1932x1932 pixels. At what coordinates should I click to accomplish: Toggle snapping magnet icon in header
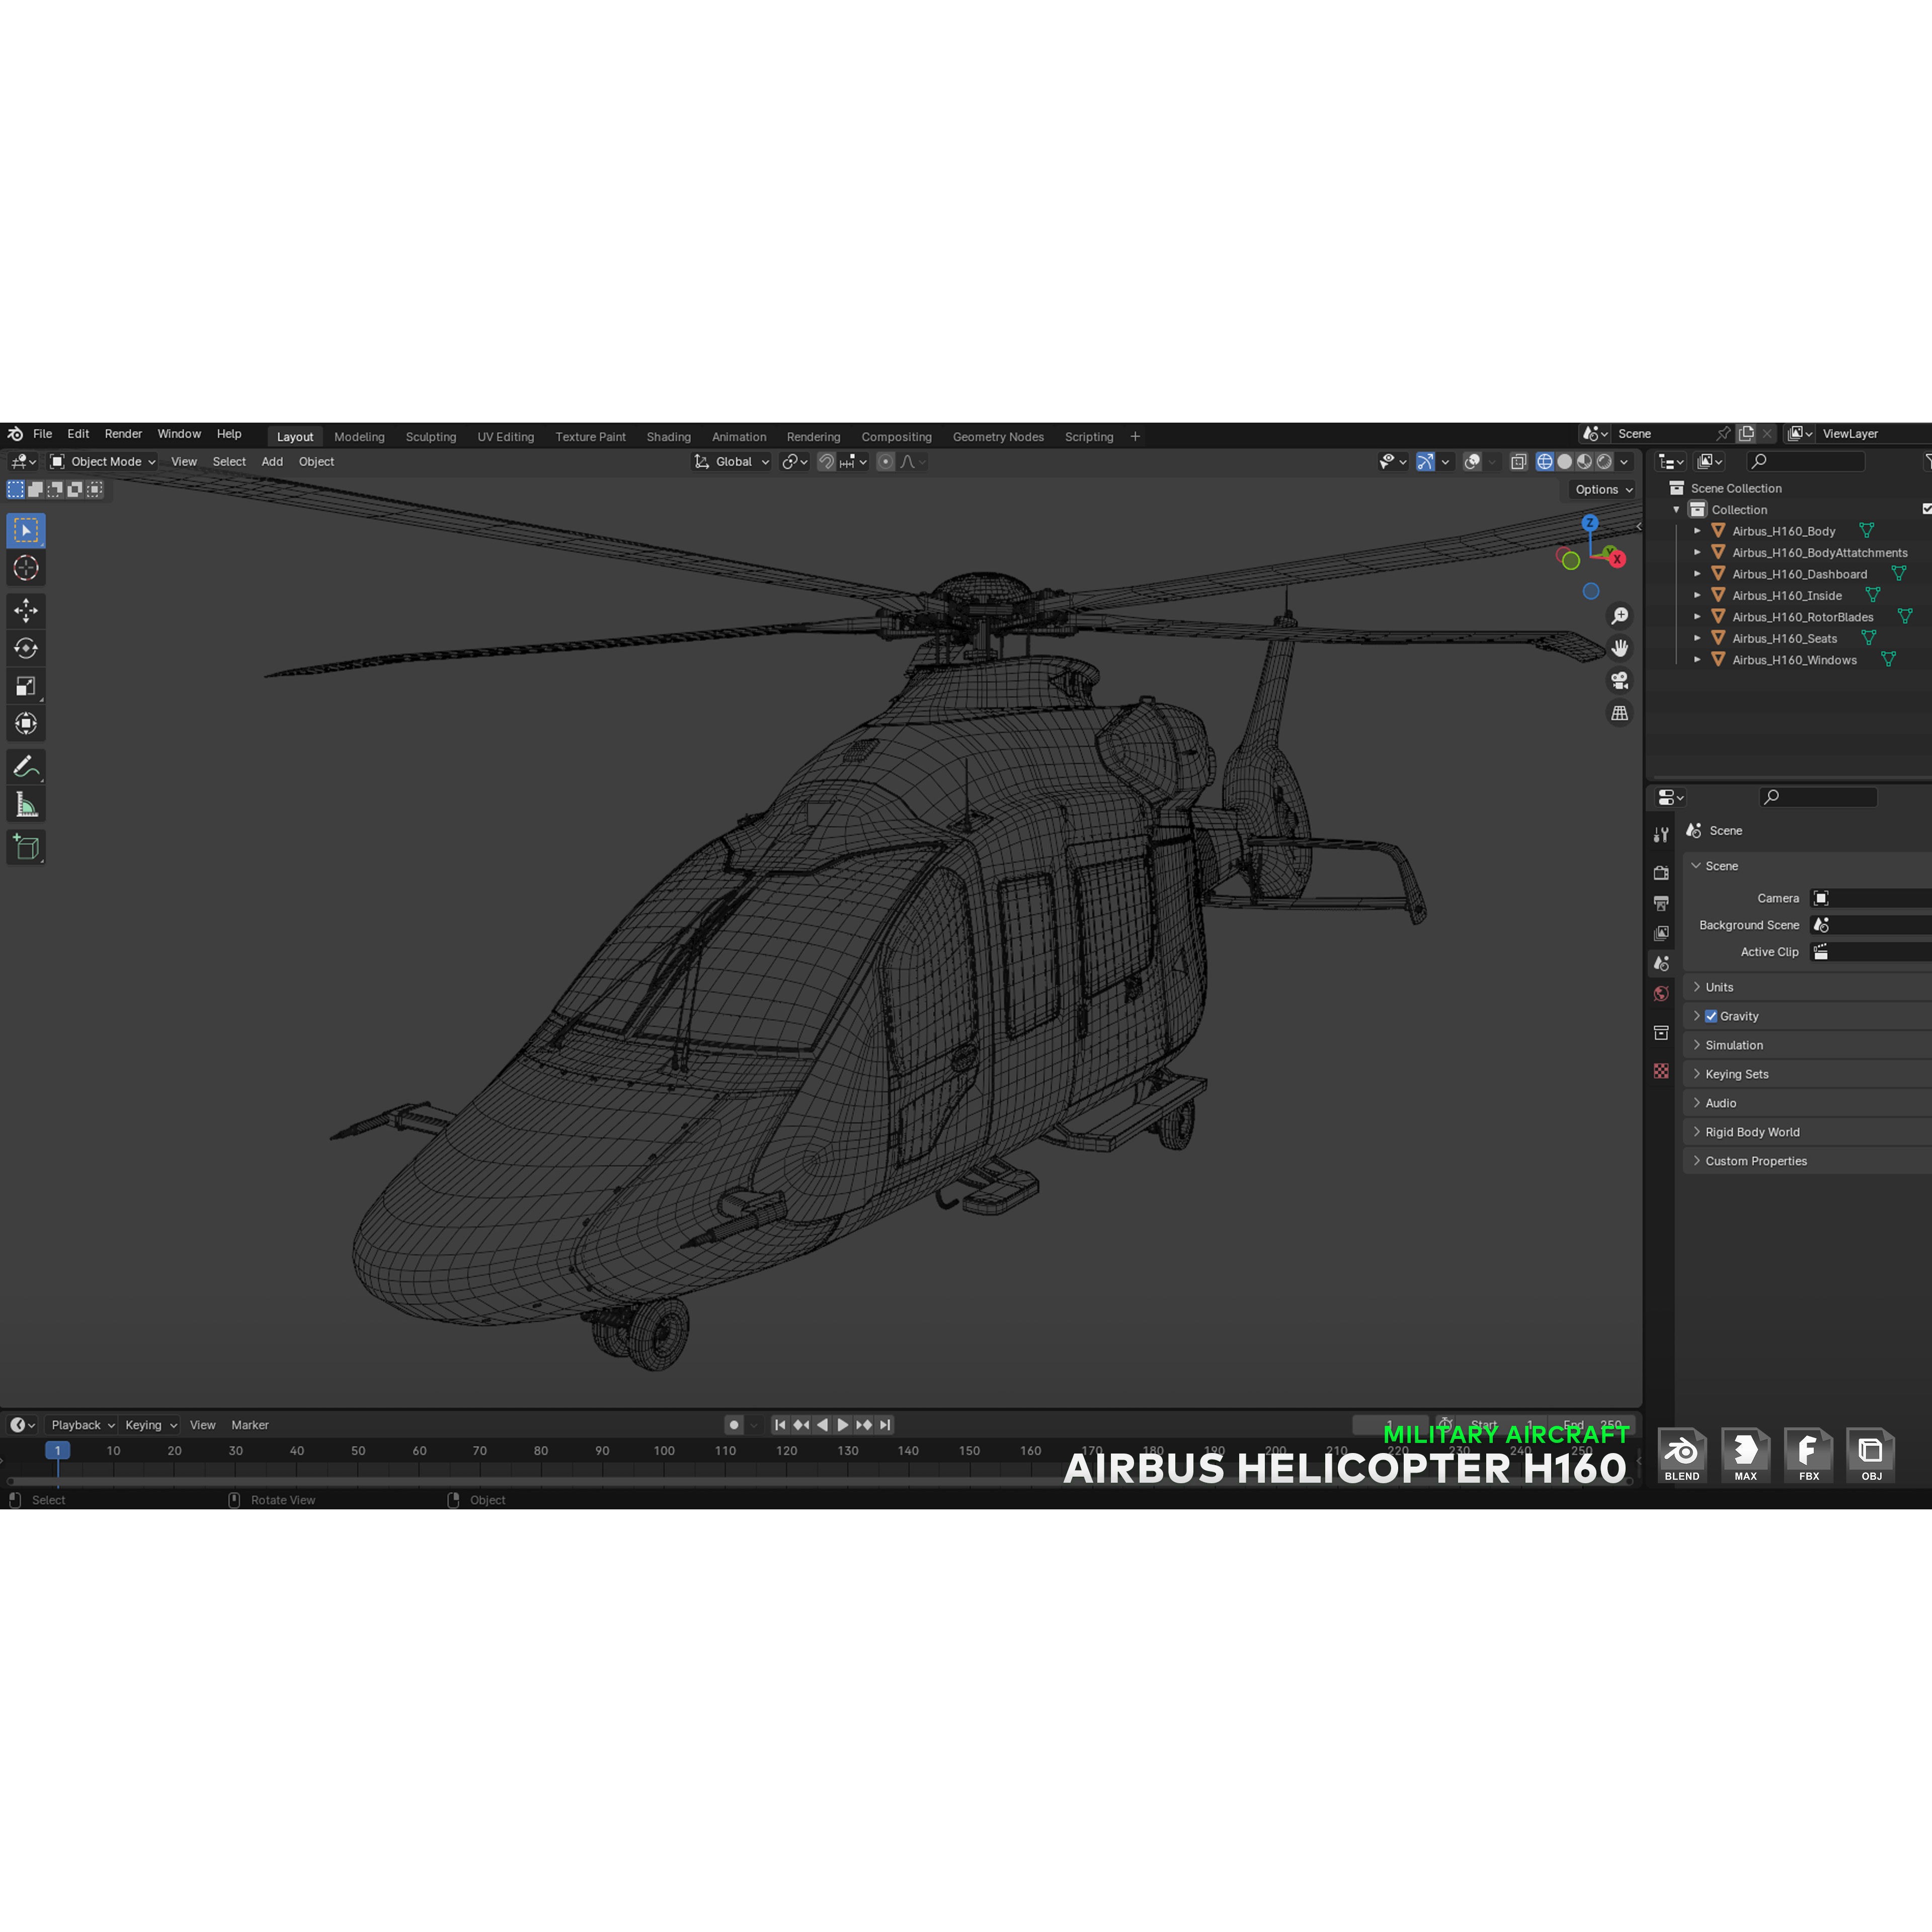pos(827,461)
